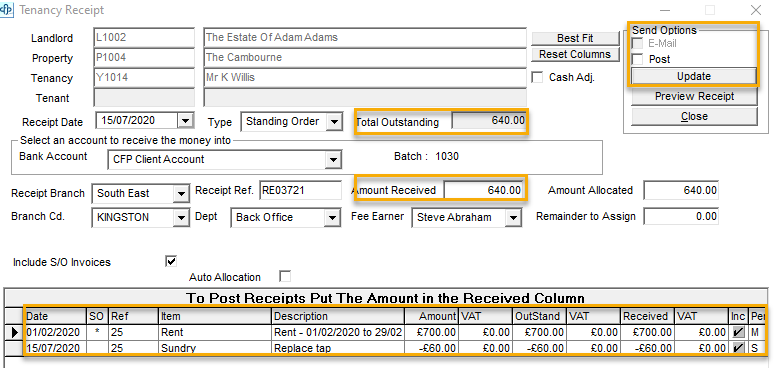
Task: Click OutStand £700.00 cell in Rent row
Action: 539,333
